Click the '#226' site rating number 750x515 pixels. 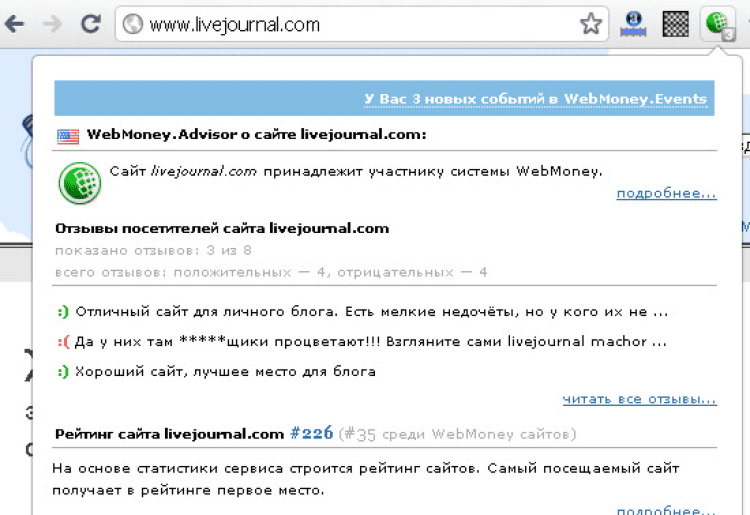[311, 433]
